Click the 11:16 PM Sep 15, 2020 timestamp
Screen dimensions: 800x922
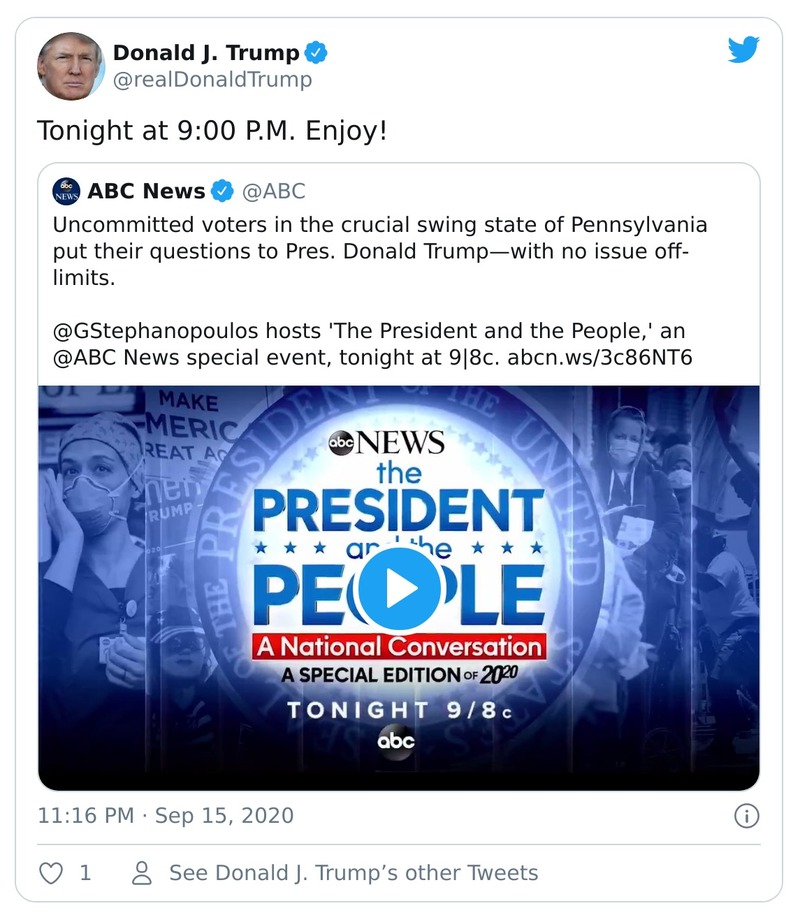(166, 816)
